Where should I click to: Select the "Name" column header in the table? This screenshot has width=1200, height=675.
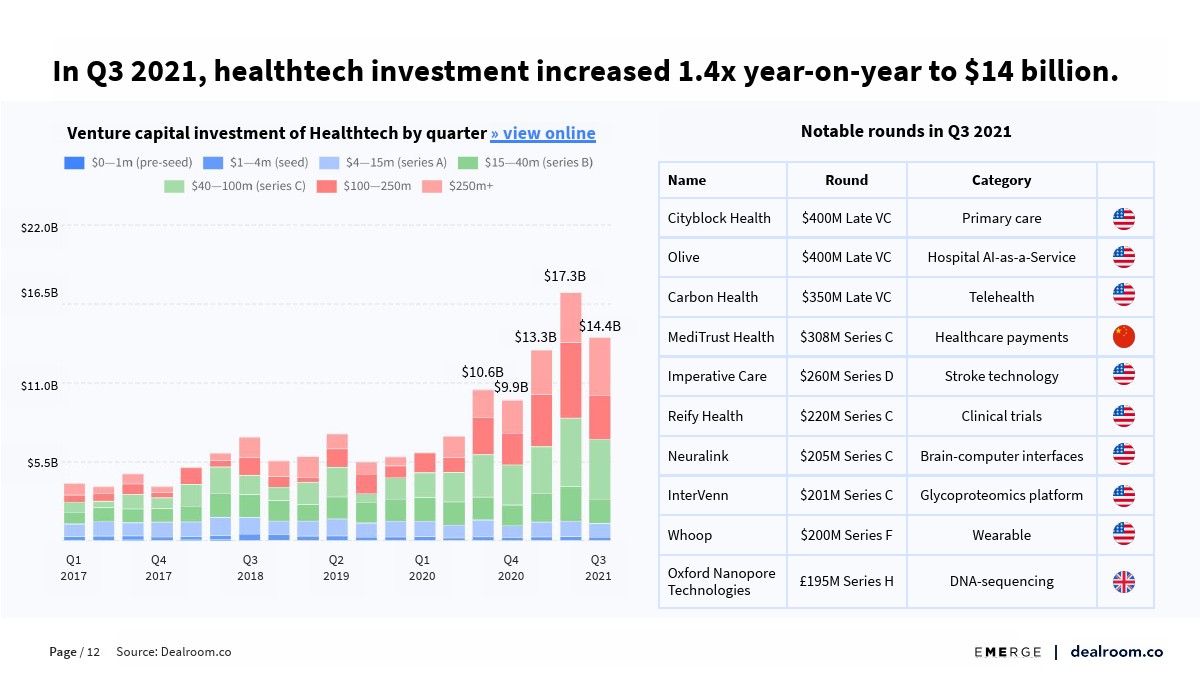point(687,181)
